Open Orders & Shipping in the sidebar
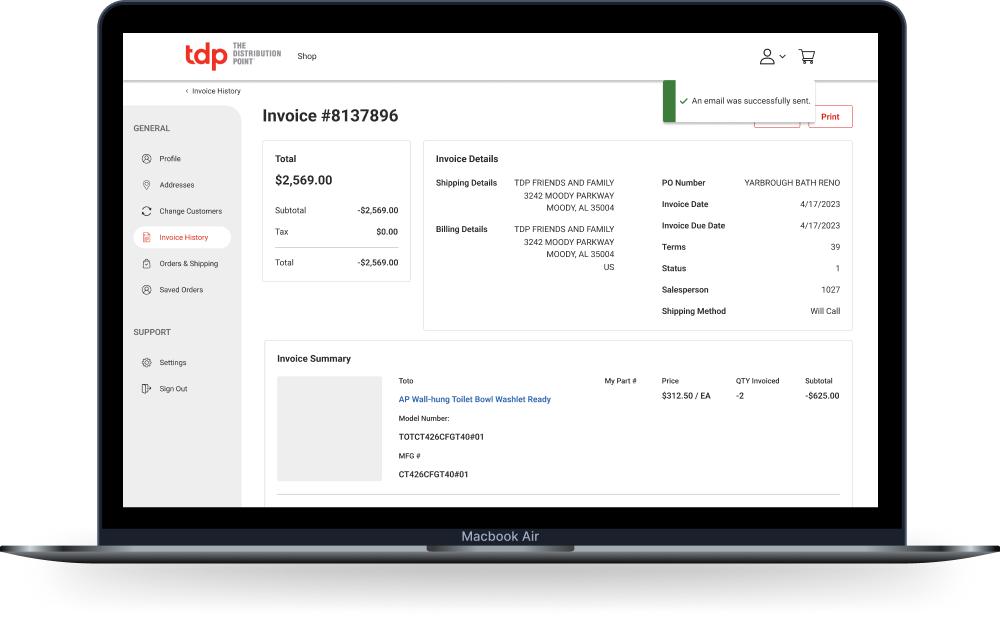1000x619 pixels. click(188, 264)
